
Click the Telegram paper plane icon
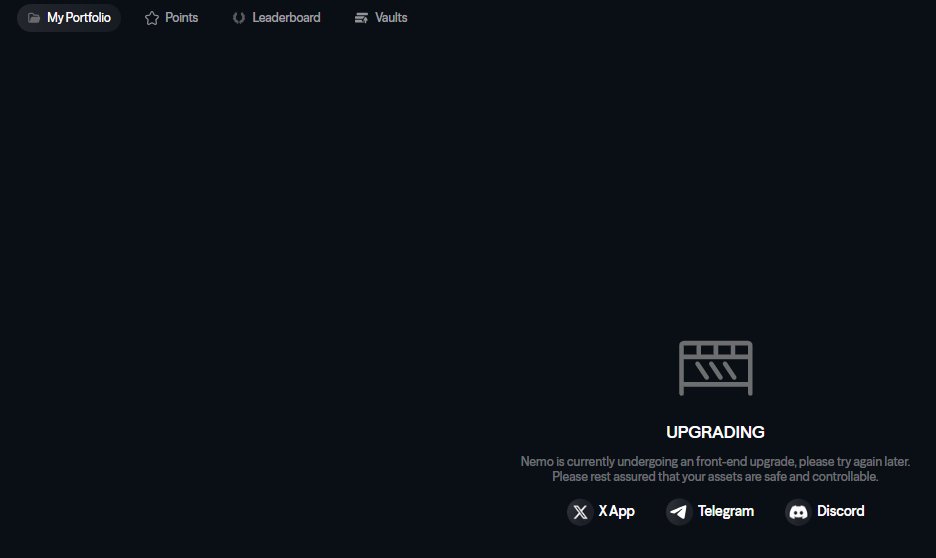coord(679,512)
